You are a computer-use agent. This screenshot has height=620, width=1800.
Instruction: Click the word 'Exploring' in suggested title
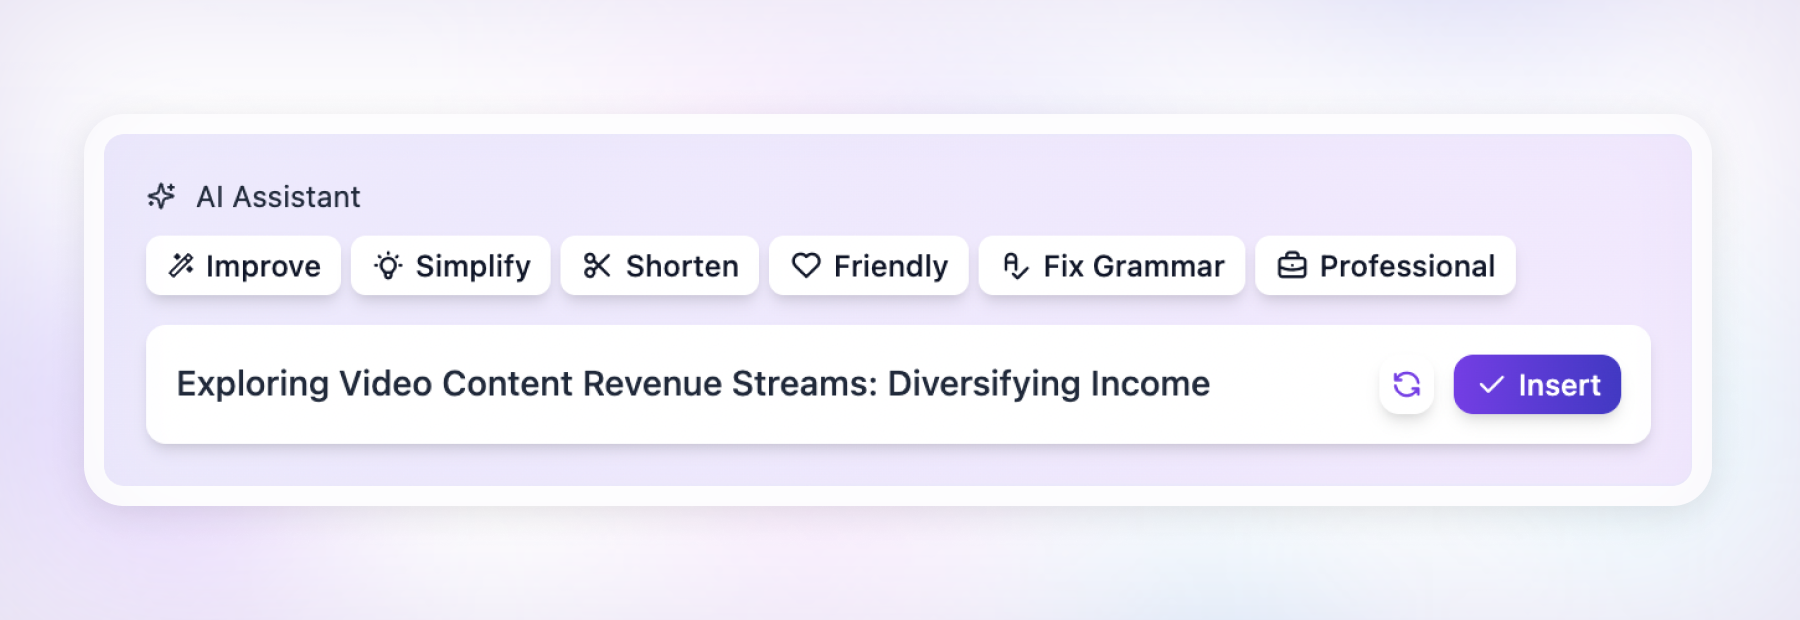[253, 384]
